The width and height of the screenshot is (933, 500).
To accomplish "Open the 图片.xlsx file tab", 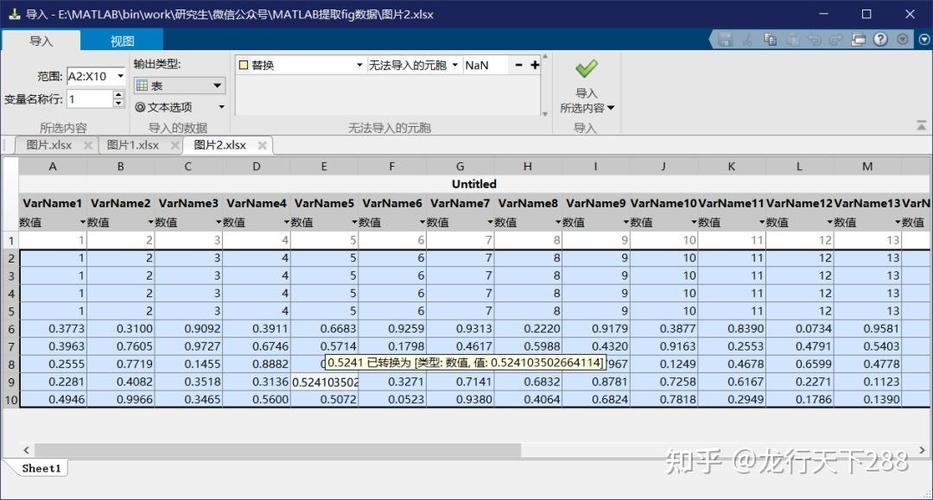I will point(49,145).
